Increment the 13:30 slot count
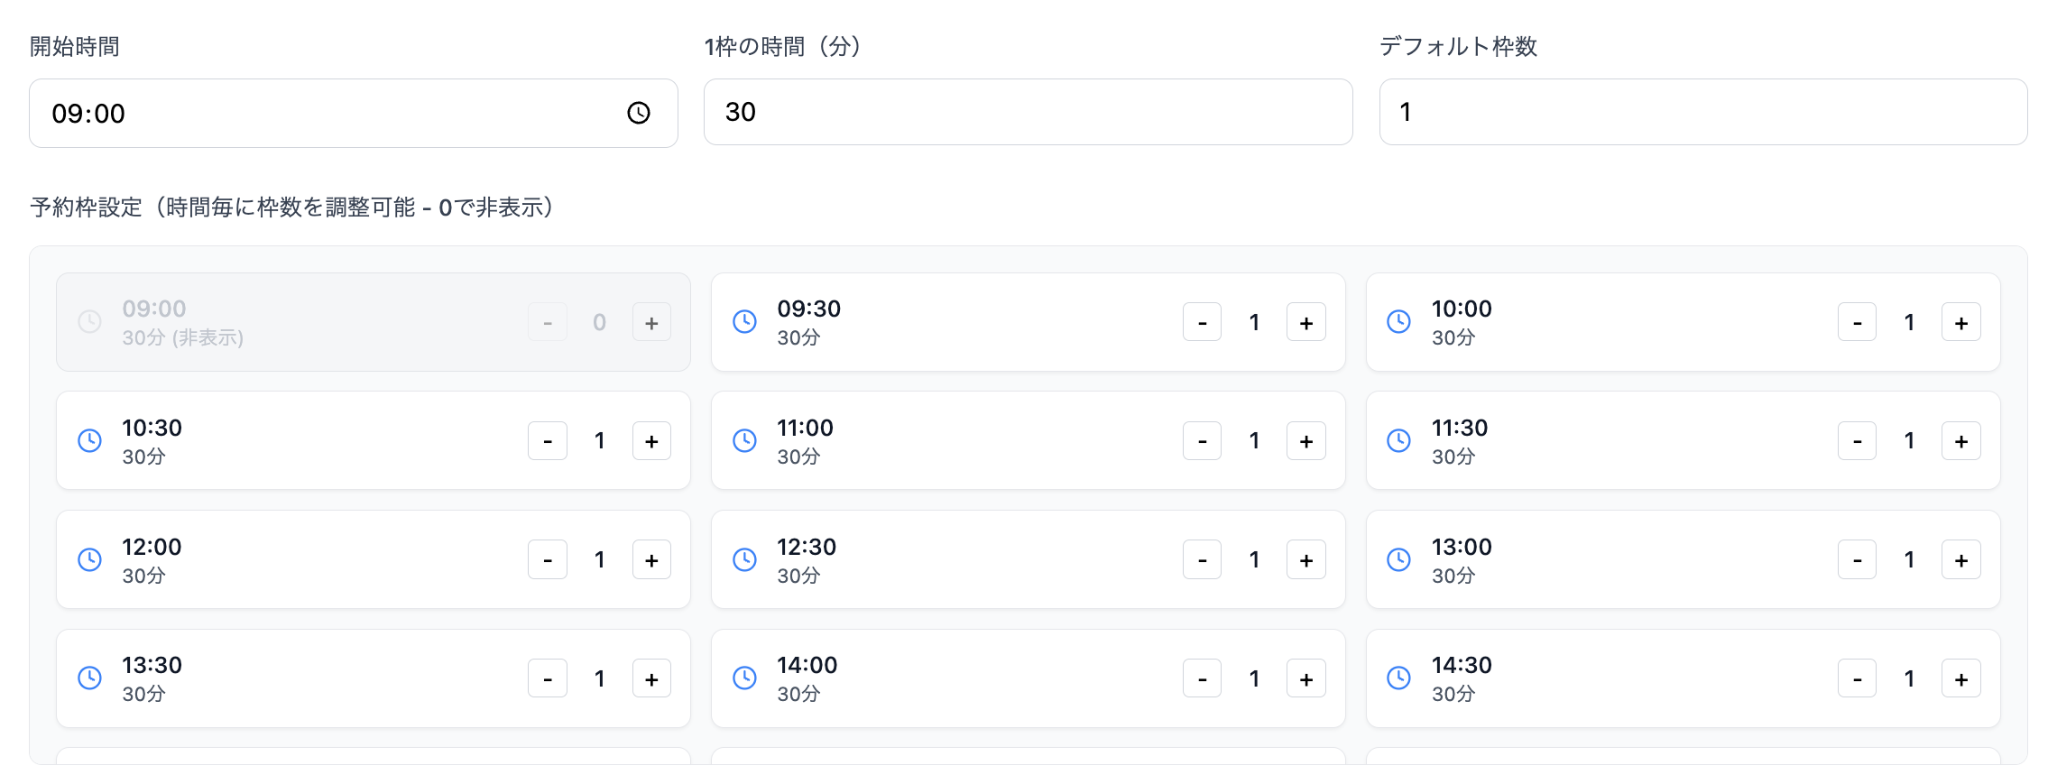2048x781 pixels. (651, 679)
